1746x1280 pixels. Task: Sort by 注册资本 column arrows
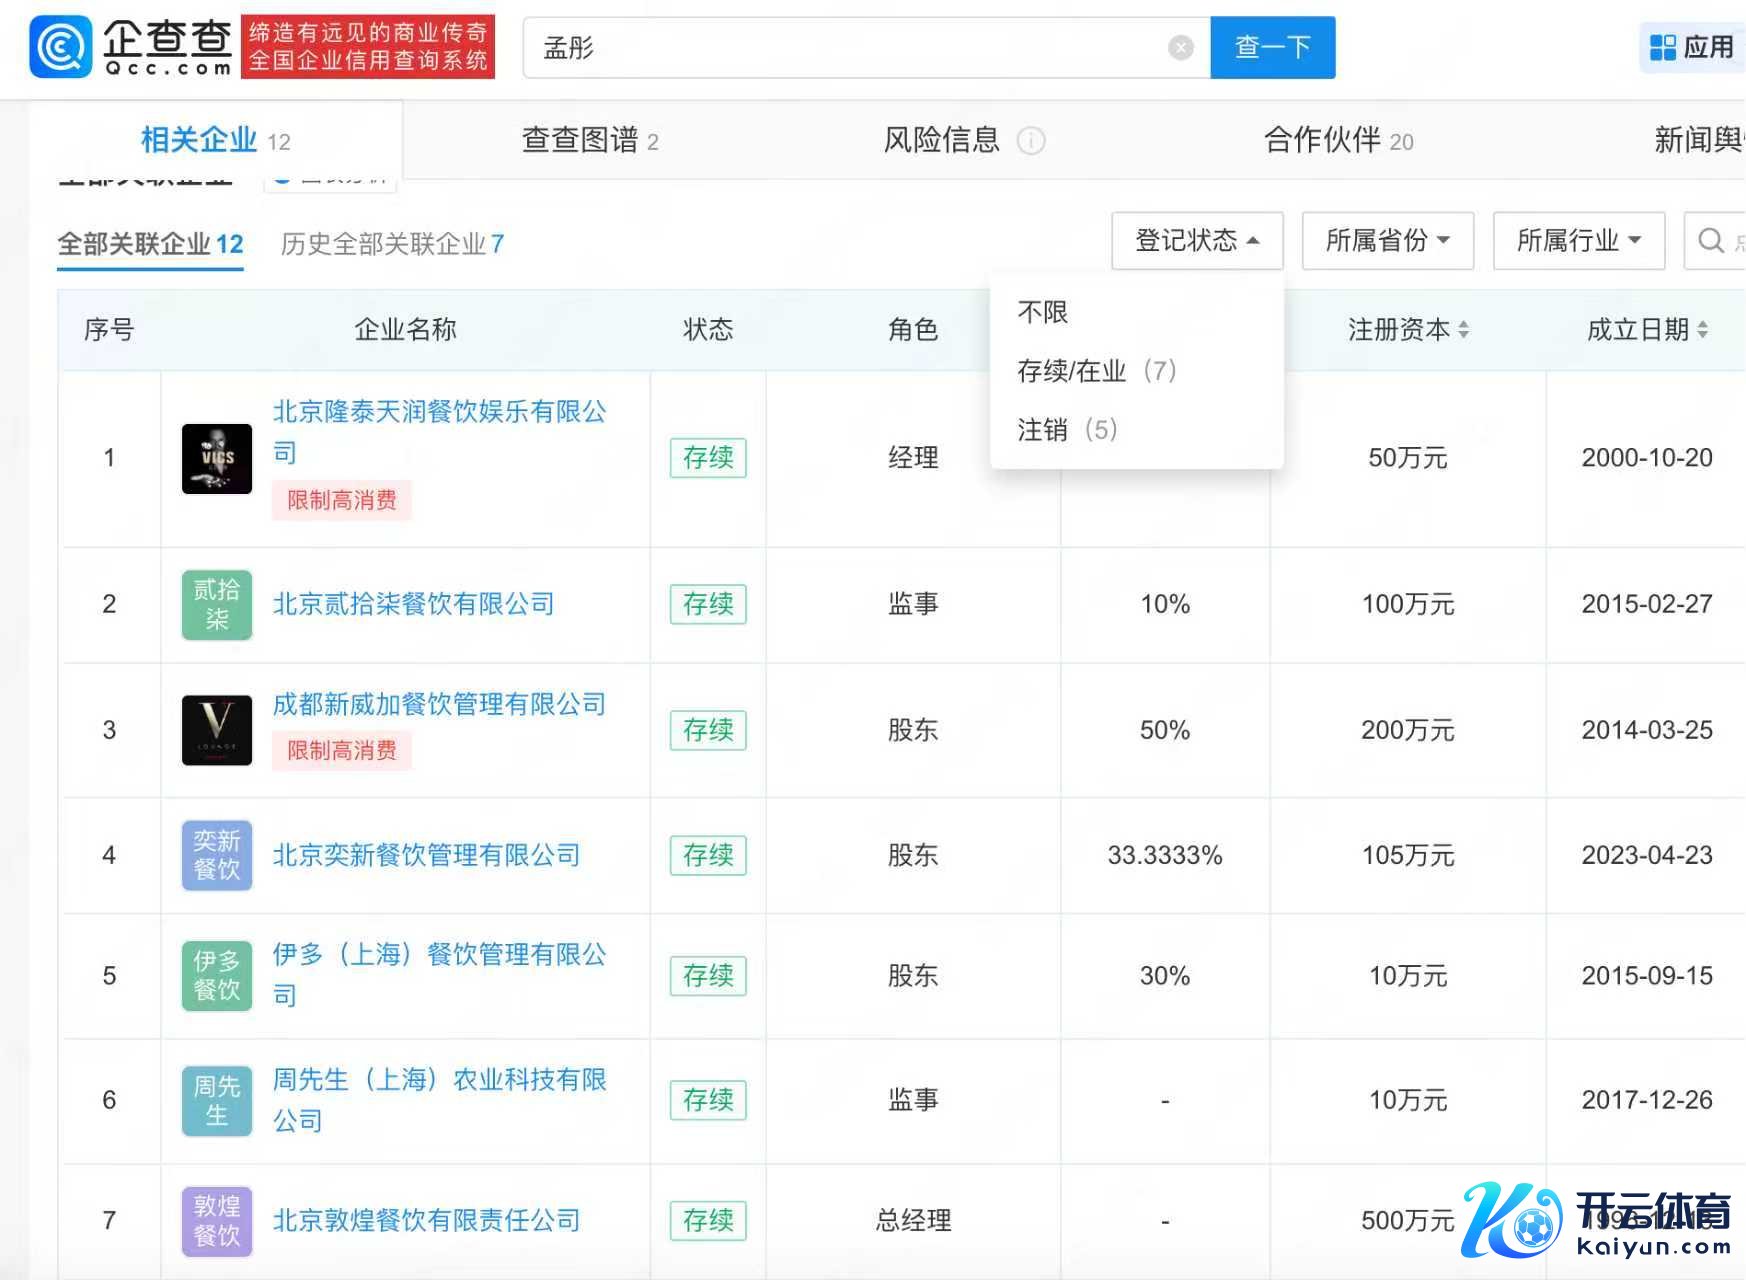click(1463, 330)
